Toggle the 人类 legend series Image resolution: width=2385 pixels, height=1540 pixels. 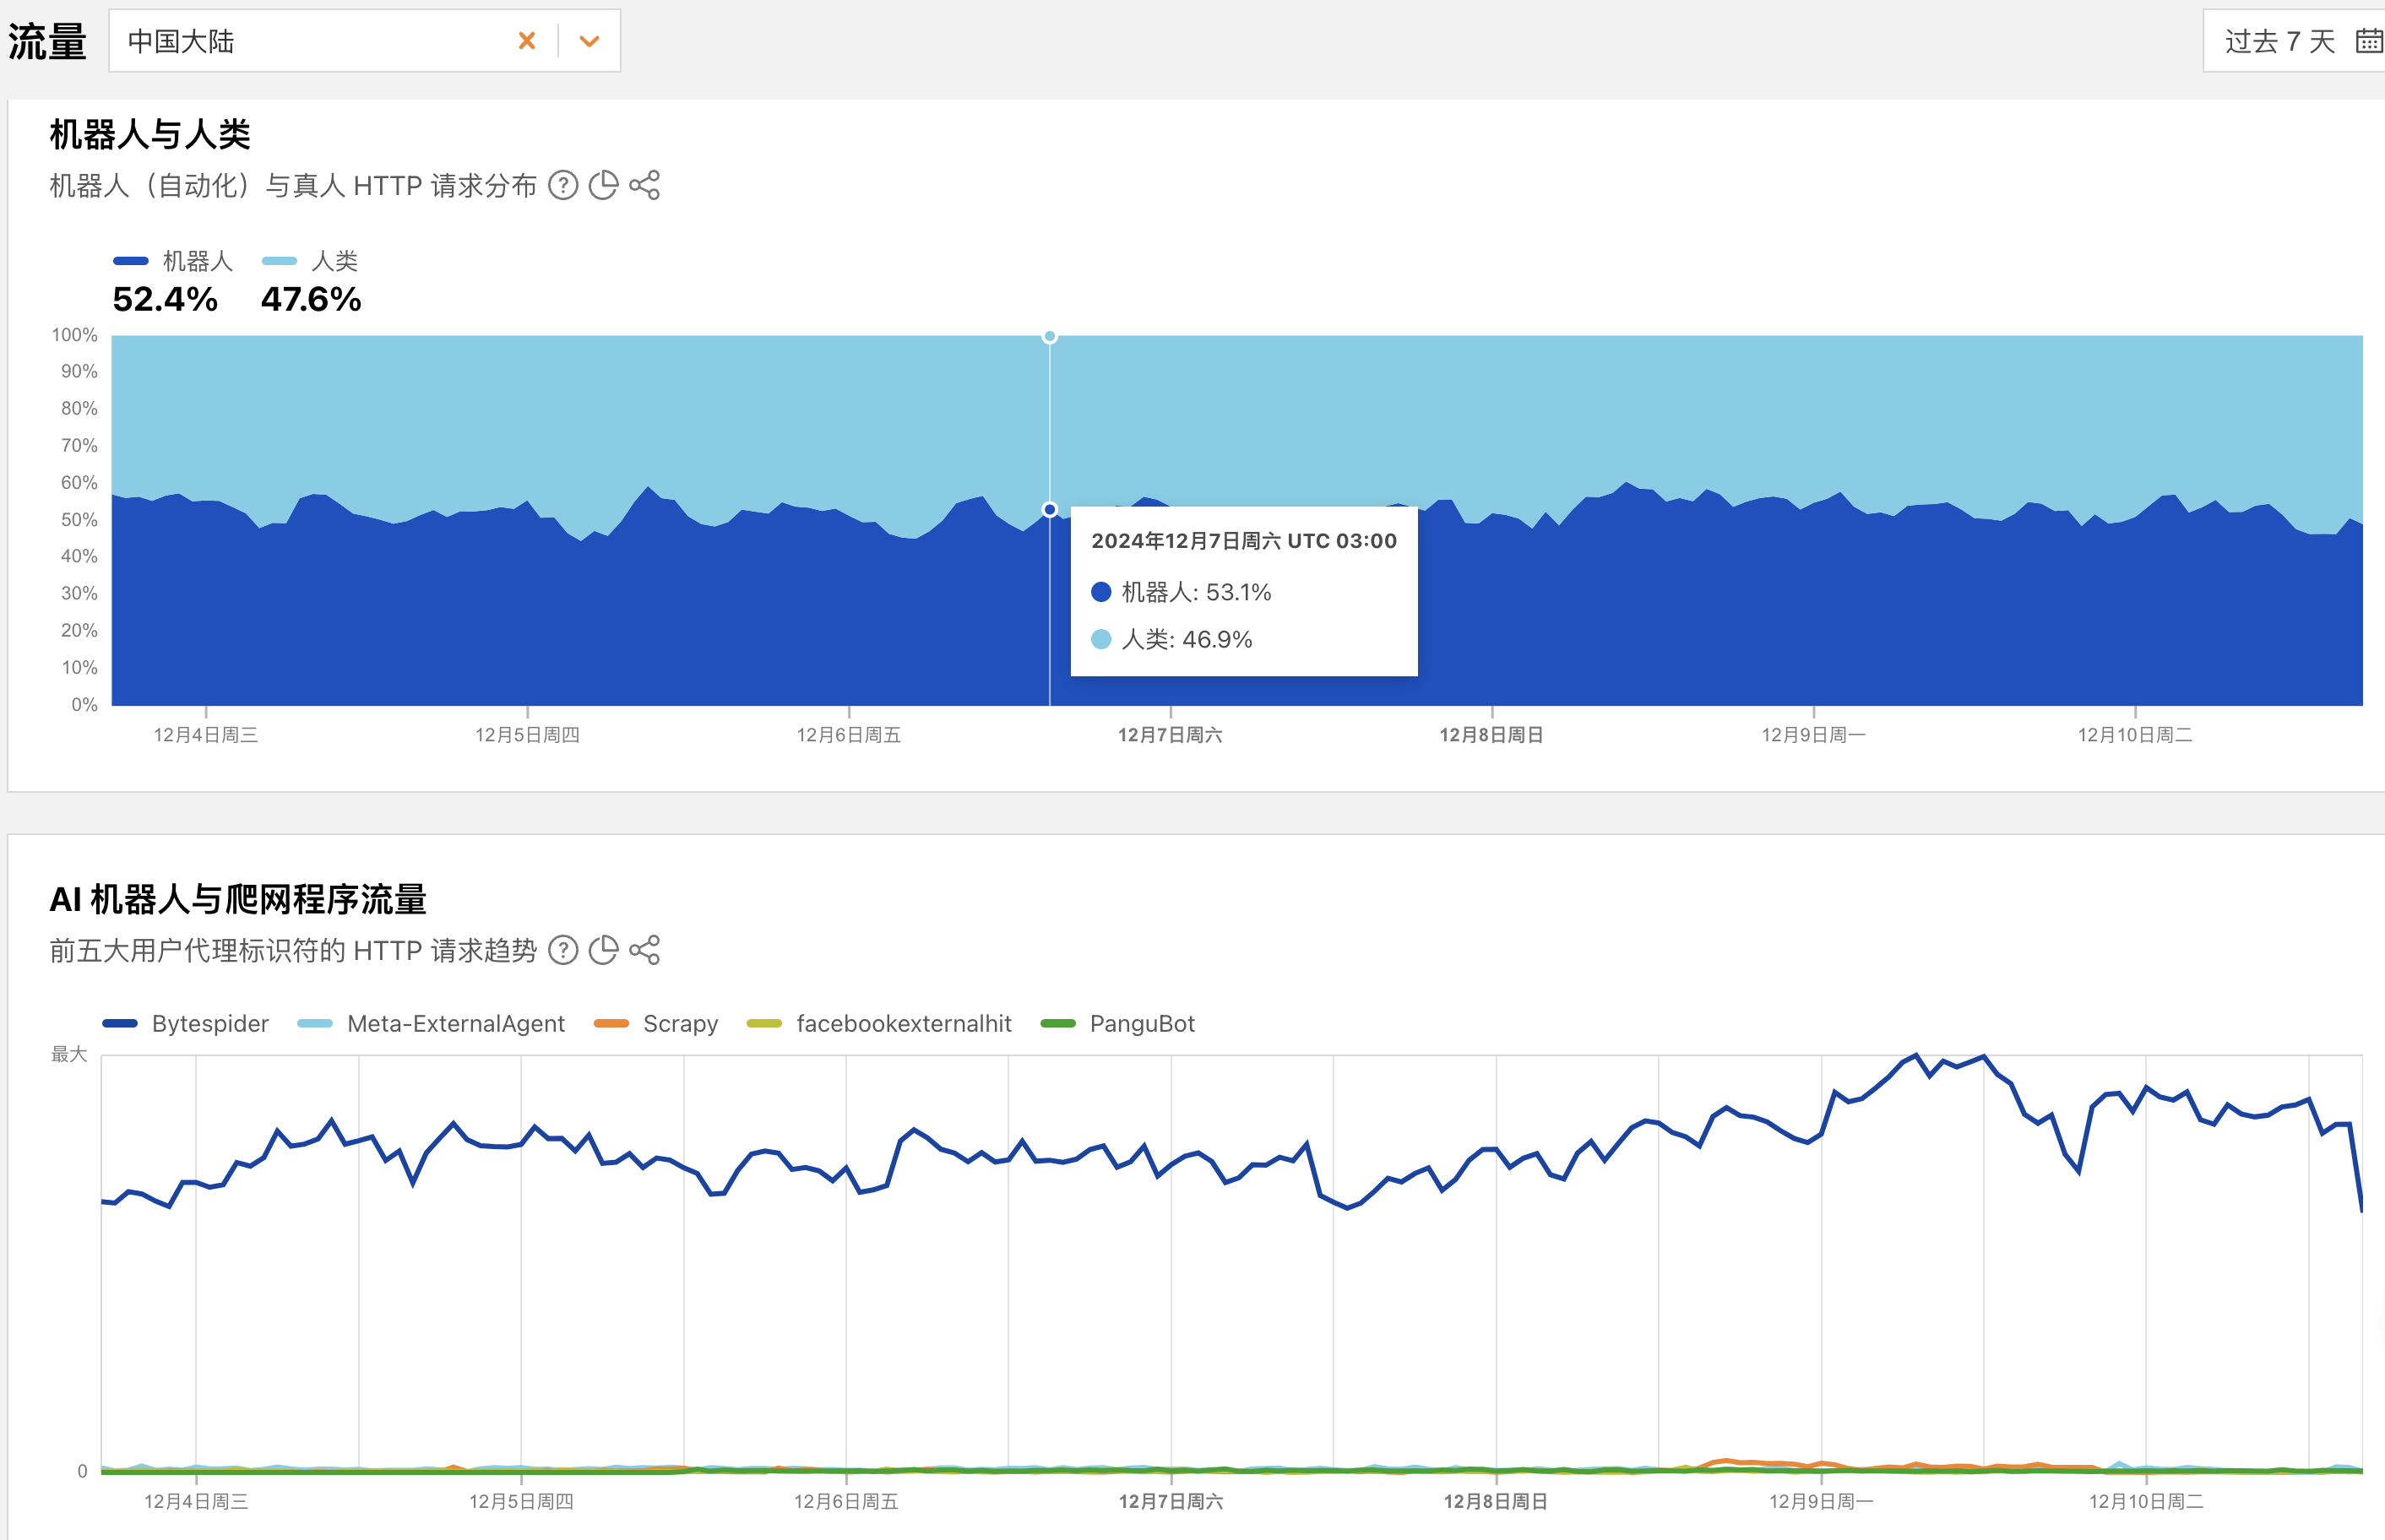[x=310, y=261]
